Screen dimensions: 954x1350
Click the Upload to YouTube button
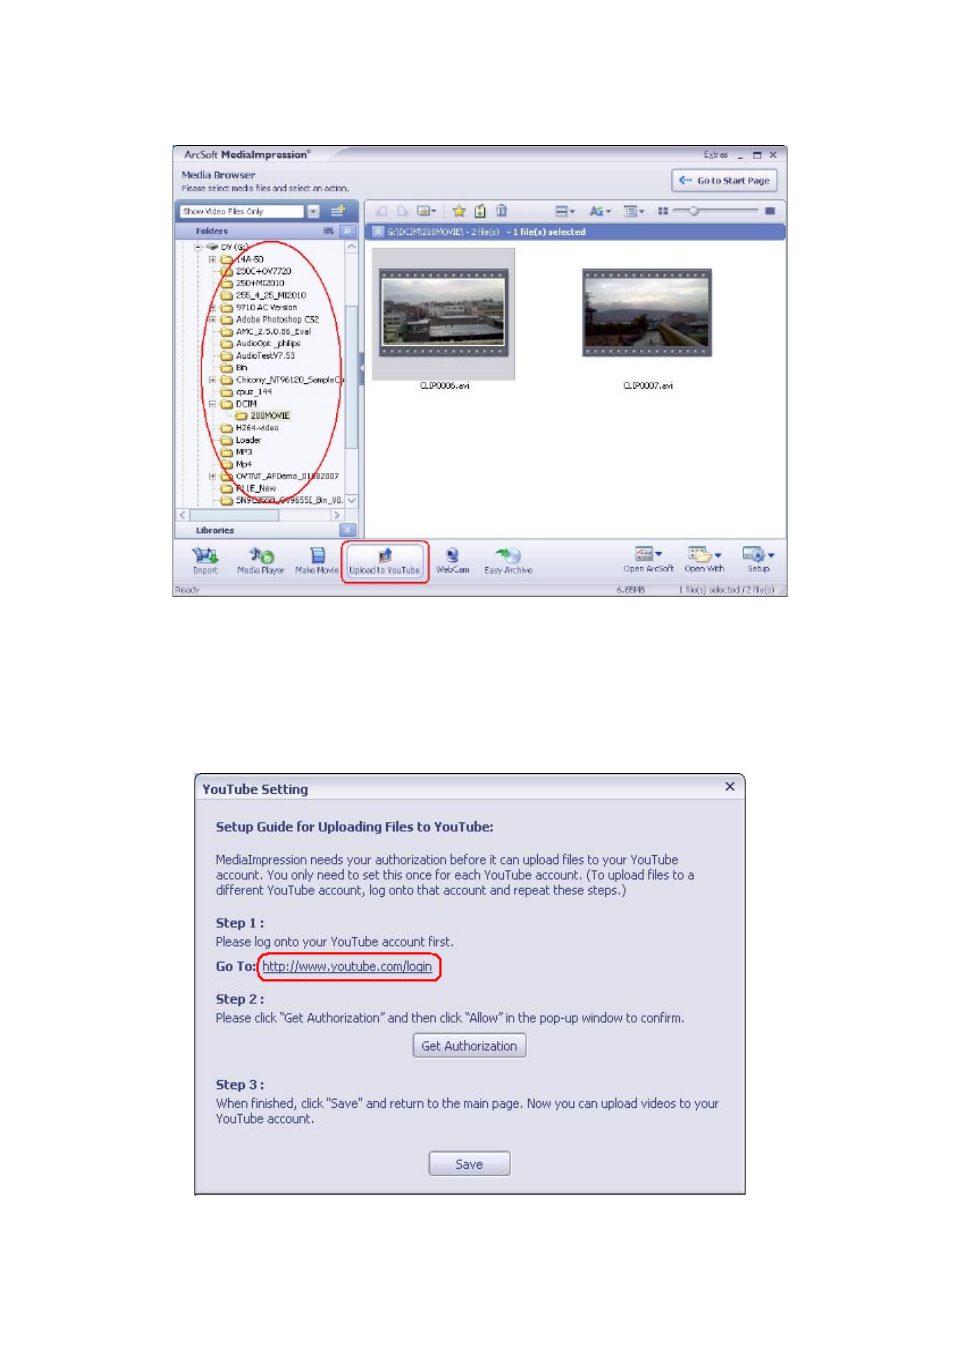pos(384,561)
